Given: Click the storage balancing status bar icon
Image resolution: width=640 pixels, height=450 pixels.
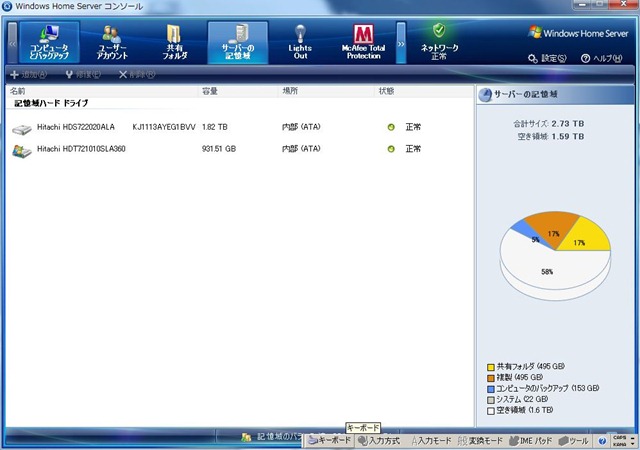Looking at the screenshot, I should (x=246, y=437).
